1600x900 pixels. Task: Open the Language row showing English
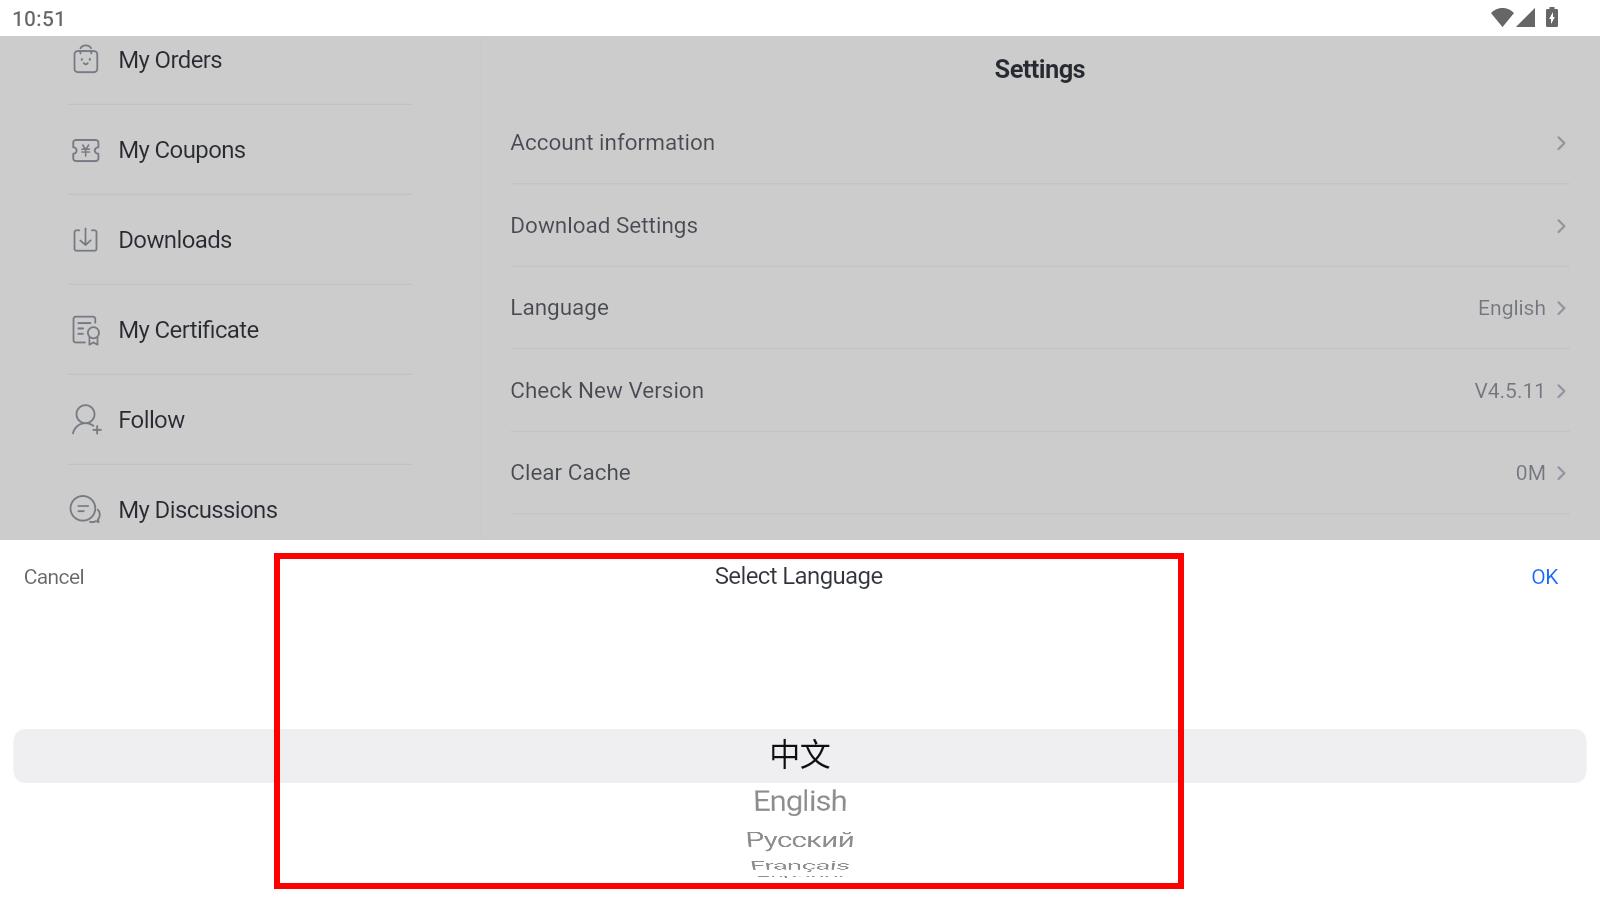1038,308
